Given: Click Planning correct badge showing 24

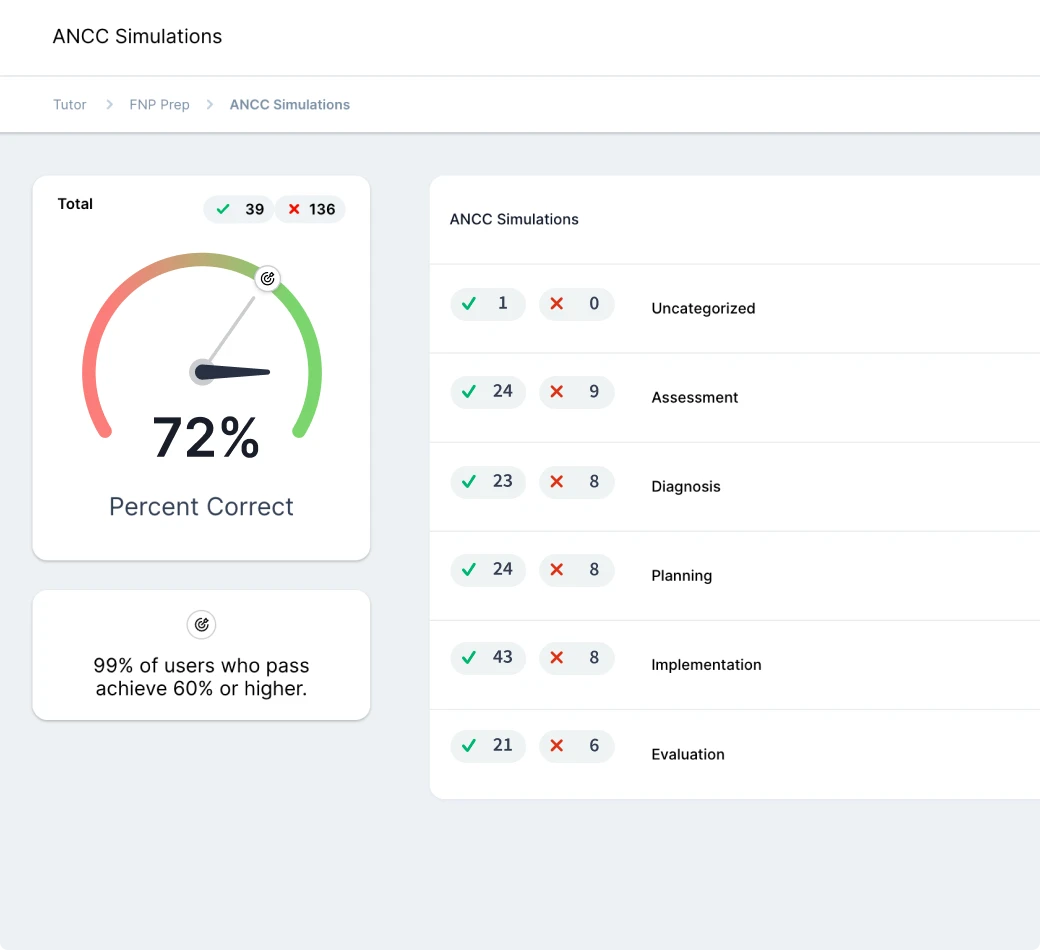Looking at the screenshot, I should tap(488, 570).
